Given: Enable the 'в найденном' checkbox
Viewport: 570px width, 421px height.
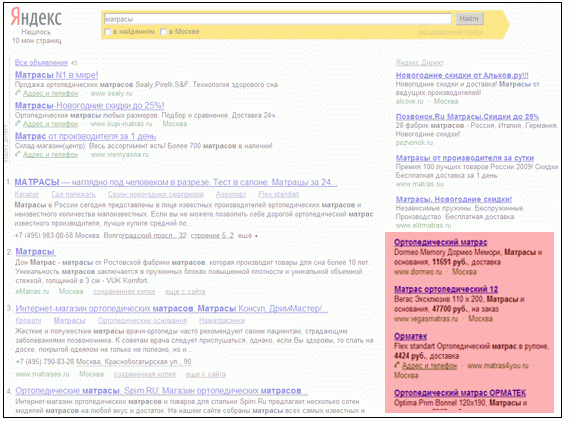Looking at the screenshot, I should click(x=108, y=32).
